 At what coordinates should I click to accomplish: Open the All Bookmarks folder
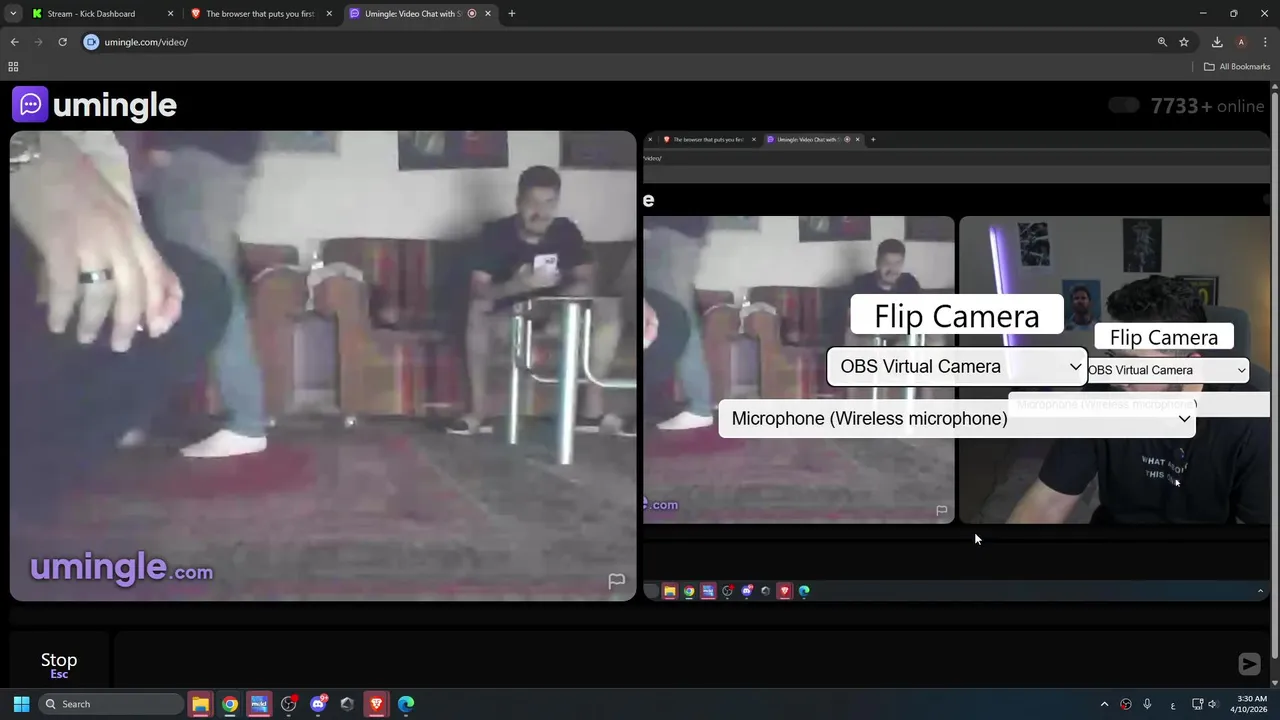(1237, 67)
